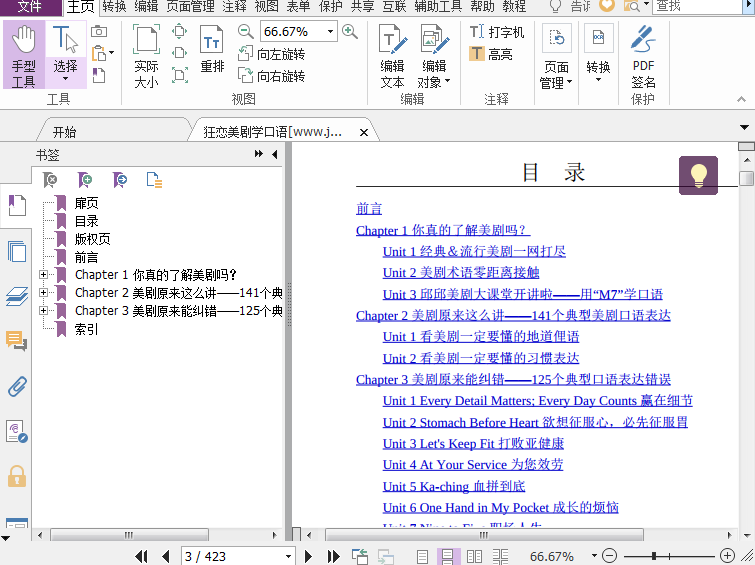This screenshot has height=565, width=755.
Task: Rotate the view left (向左旋转)
Action: click(272, 54)
